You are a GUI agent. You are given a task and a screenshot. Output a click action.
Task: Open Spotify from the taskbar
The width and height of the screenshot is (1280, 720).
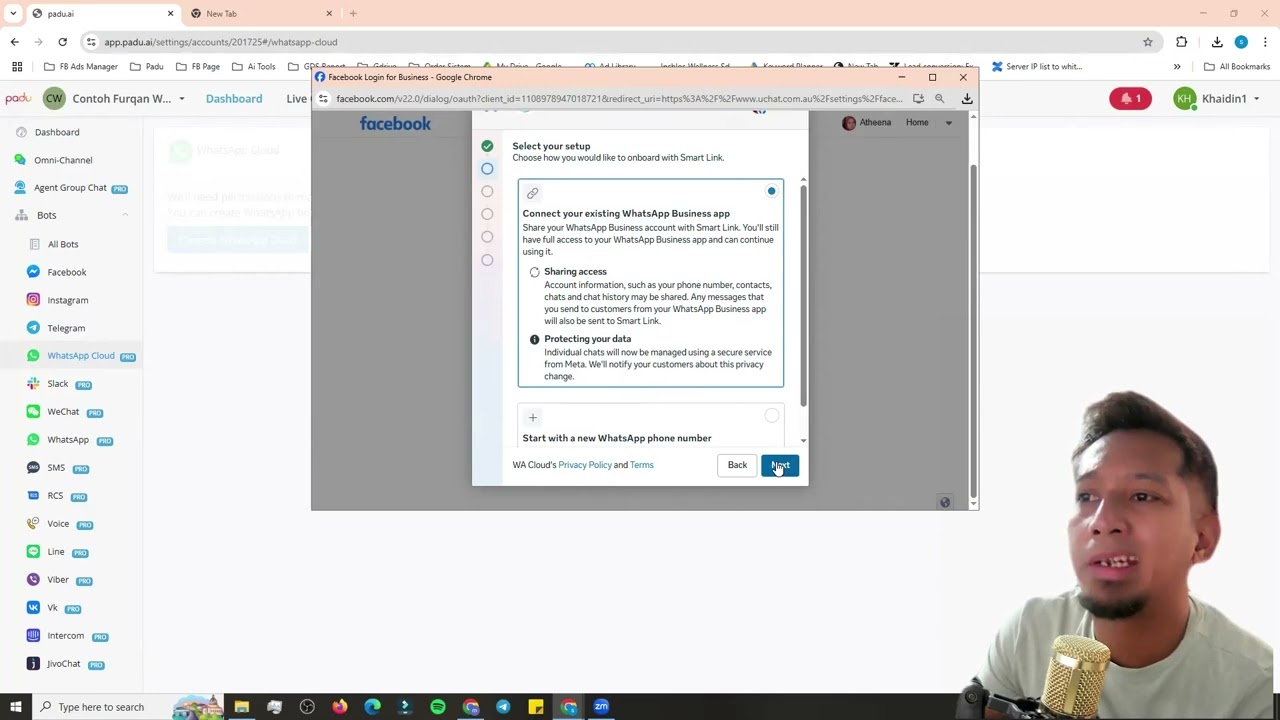[438, 707]
